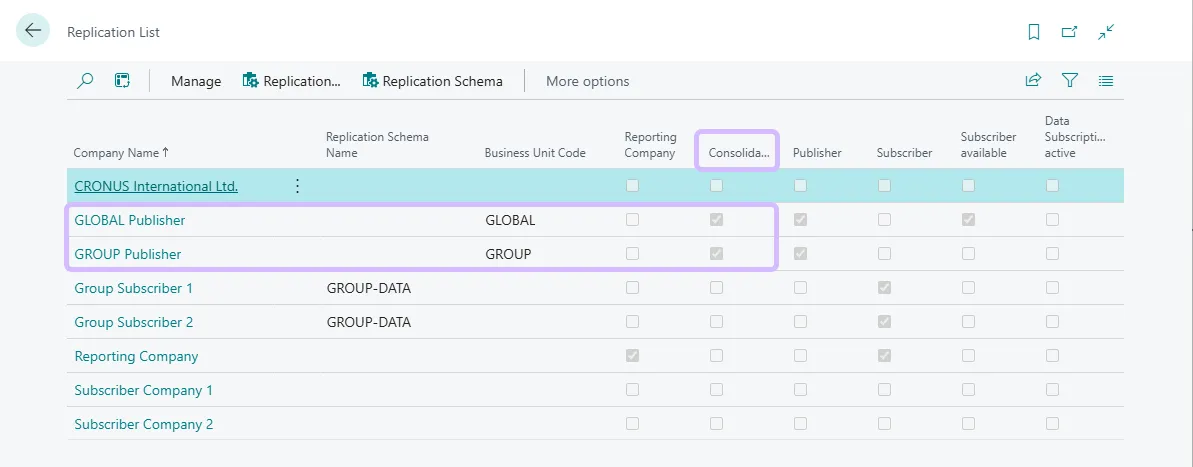The width and height of the screenshot is (1193, 467).
Task: Open Group Subscriber 2 link
Action: (x=134, y=322)
